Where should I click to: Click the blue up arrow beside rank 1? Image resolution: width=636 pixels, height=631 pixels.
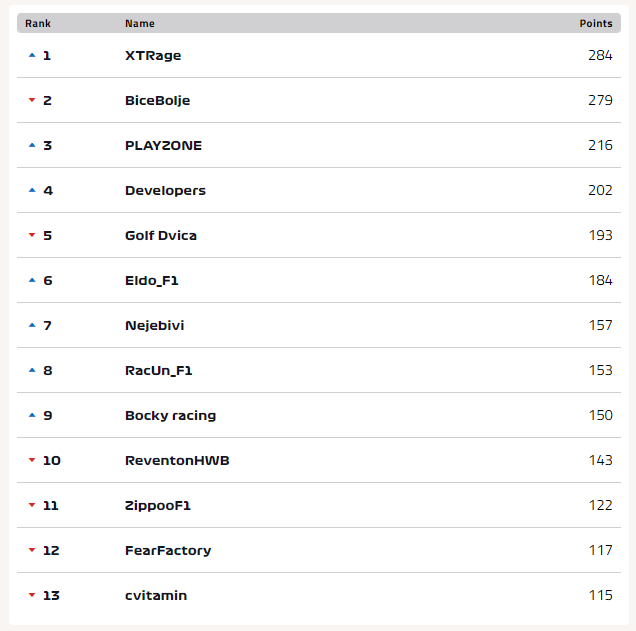pos(32,55)
